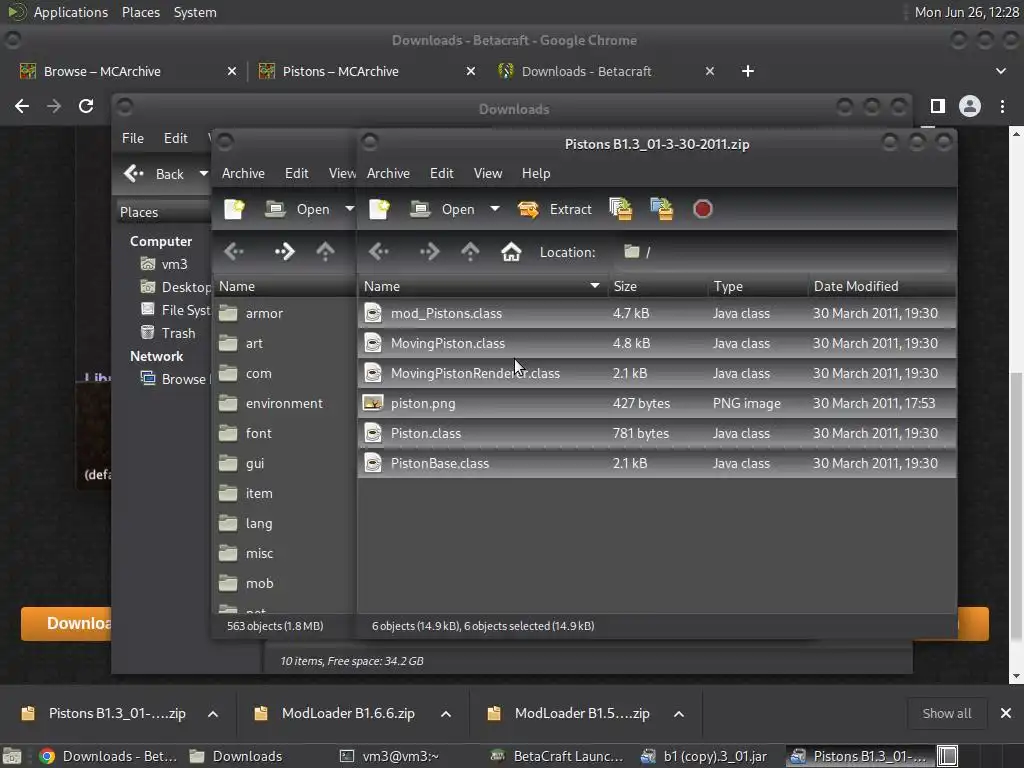Click Add folder to archive icon
1024x768 pixels.
point(662,209)
